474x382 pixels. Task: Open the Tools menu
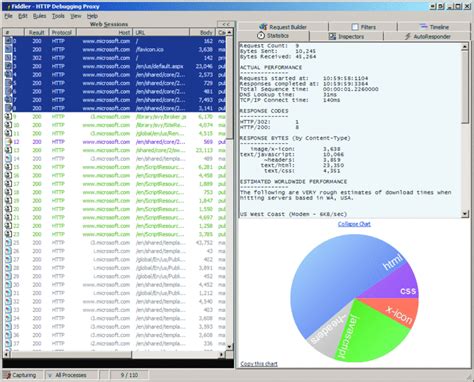(x=58, y=16)
